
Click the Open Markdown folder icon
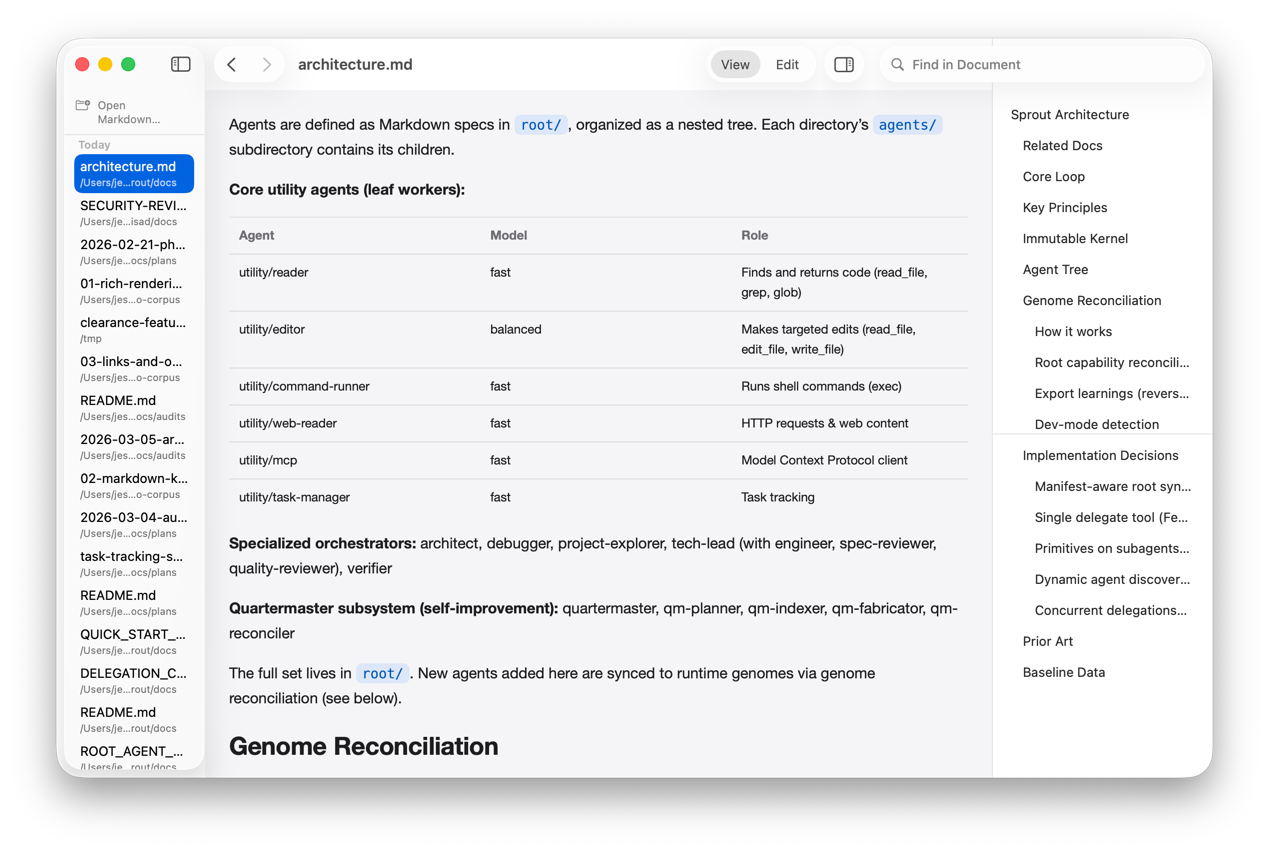coord(83,103)
